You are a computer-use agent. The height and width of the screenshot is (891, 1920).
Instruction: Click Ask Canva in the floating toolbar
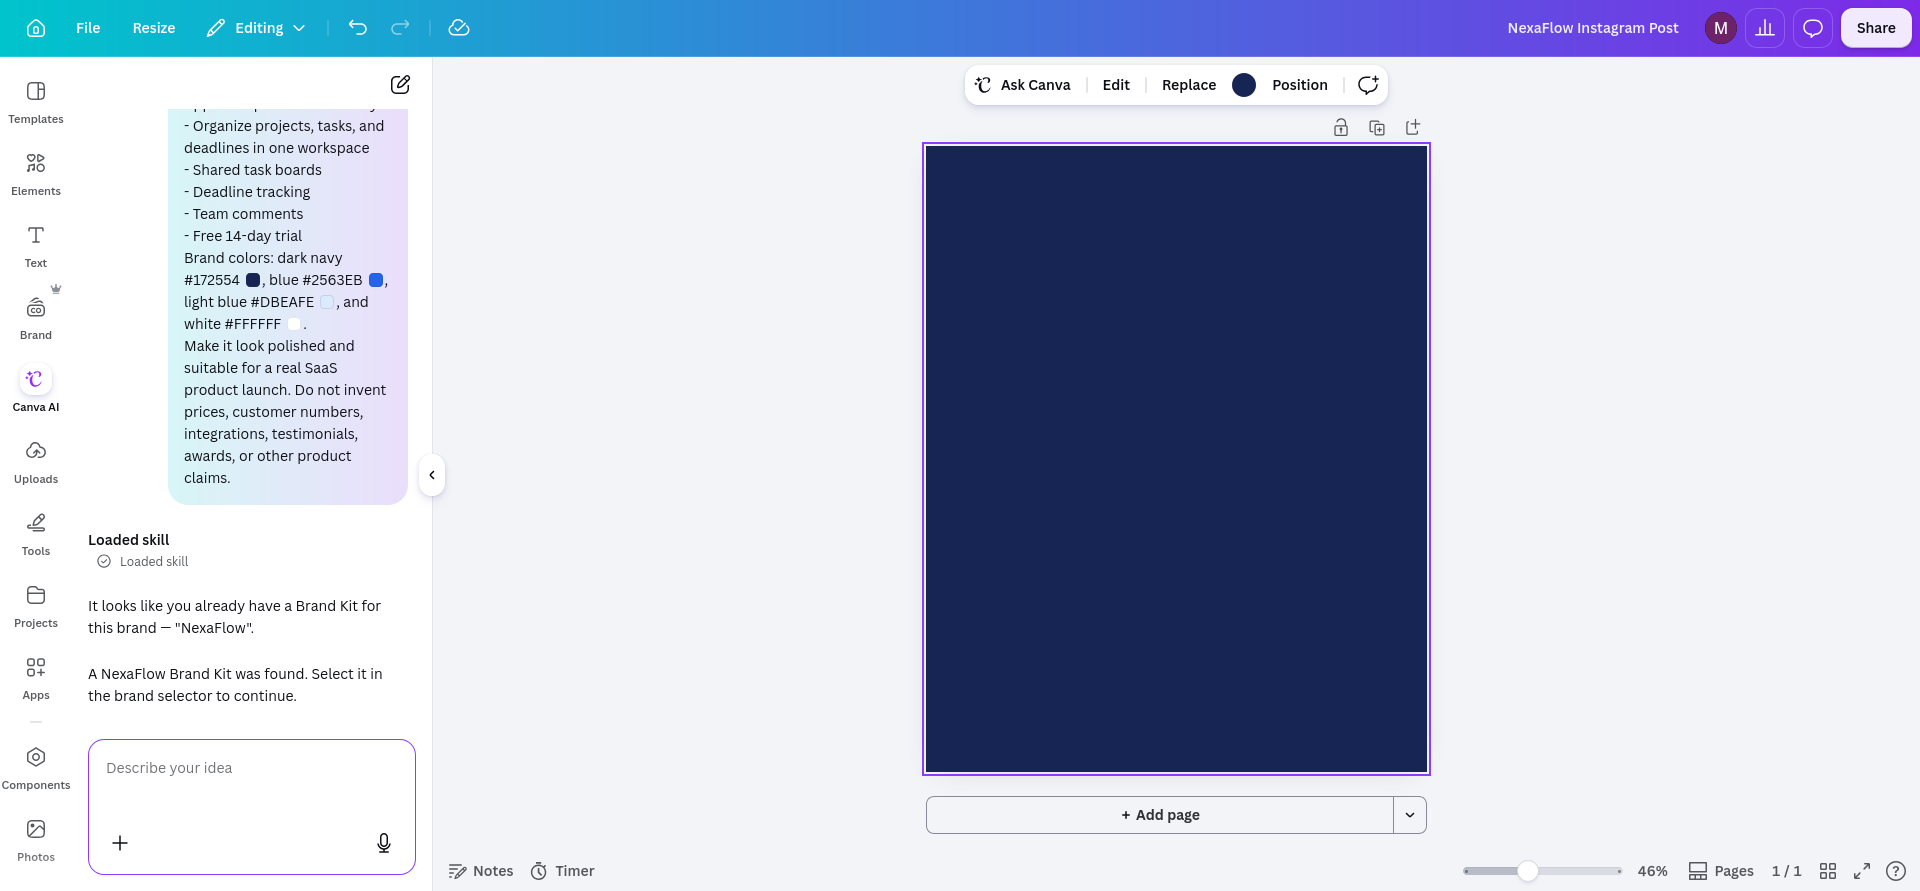(1023, 85)
